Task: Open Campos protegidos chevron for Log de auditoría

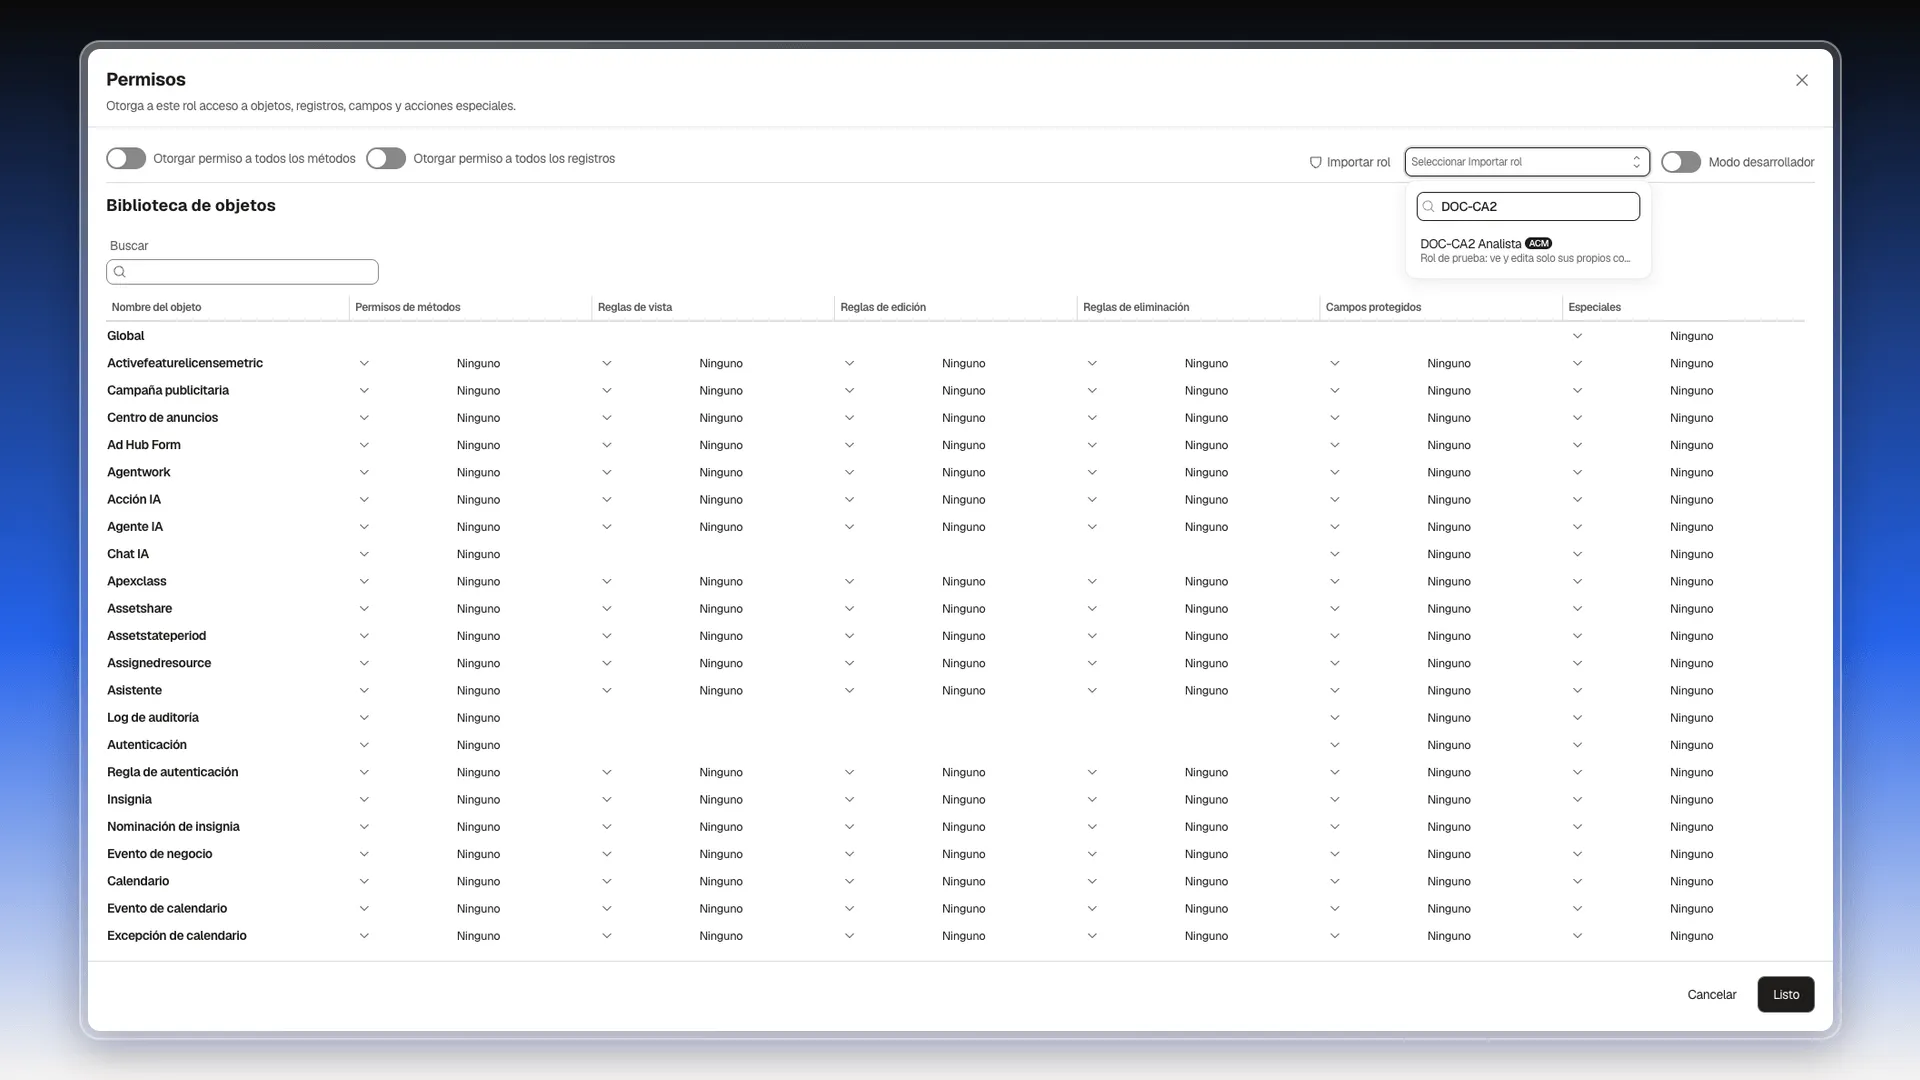Action: (1335, 718)
